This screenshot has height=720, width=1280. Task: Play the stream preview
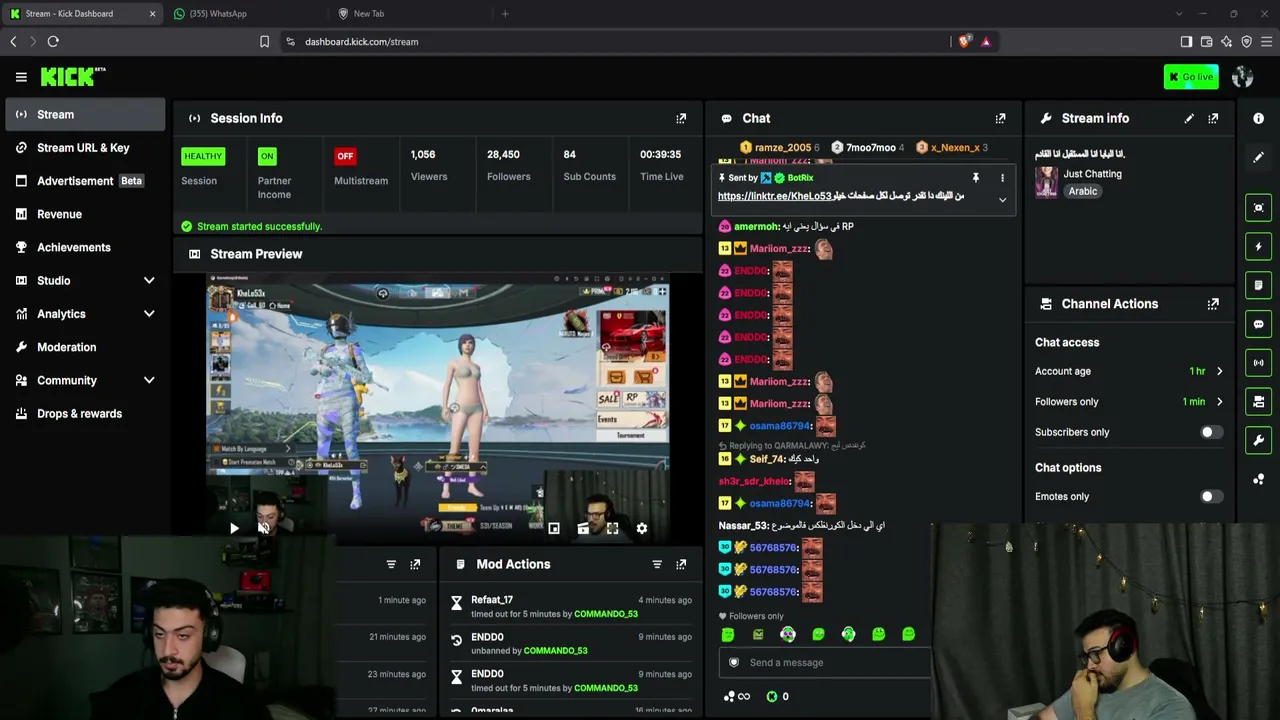(234, 528)
